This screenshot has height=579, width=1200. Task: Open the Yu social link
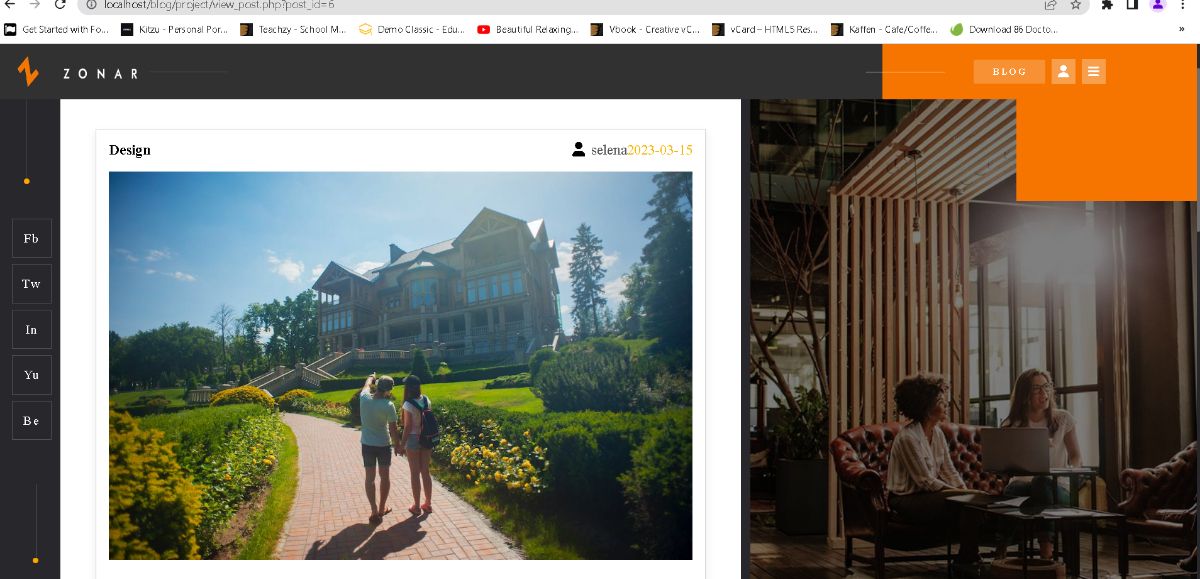coord(31,375)
